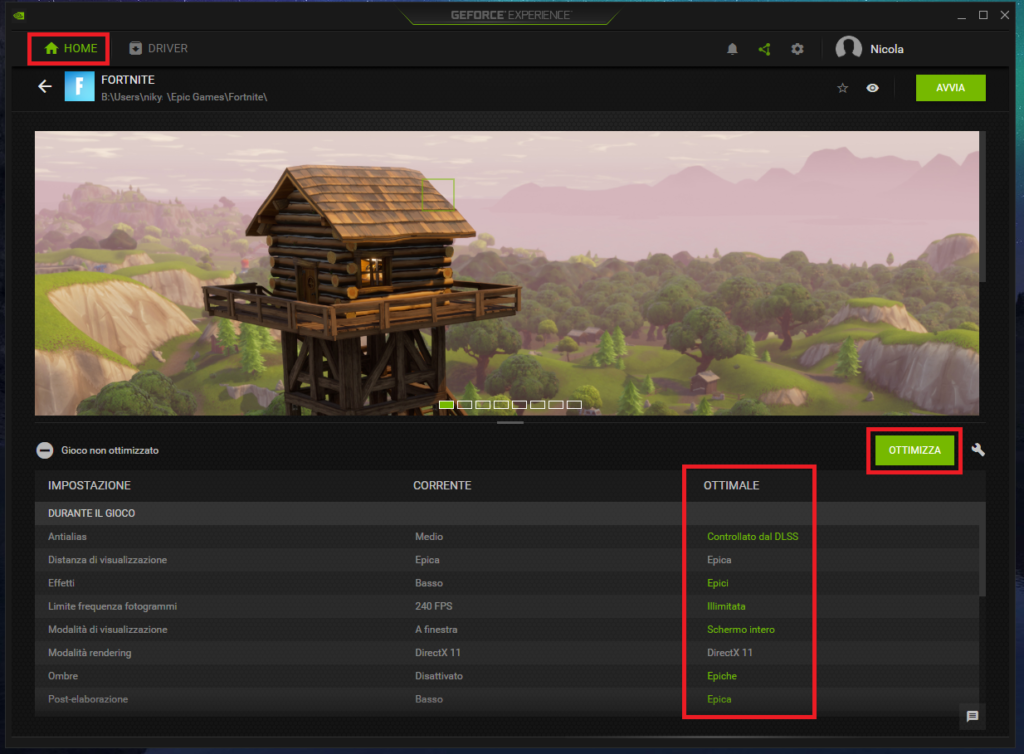This screenshot has width=1024, height=754.
Task: Click the CORRENTE column header
Action: pyautogui.click(x=442, y=486)
